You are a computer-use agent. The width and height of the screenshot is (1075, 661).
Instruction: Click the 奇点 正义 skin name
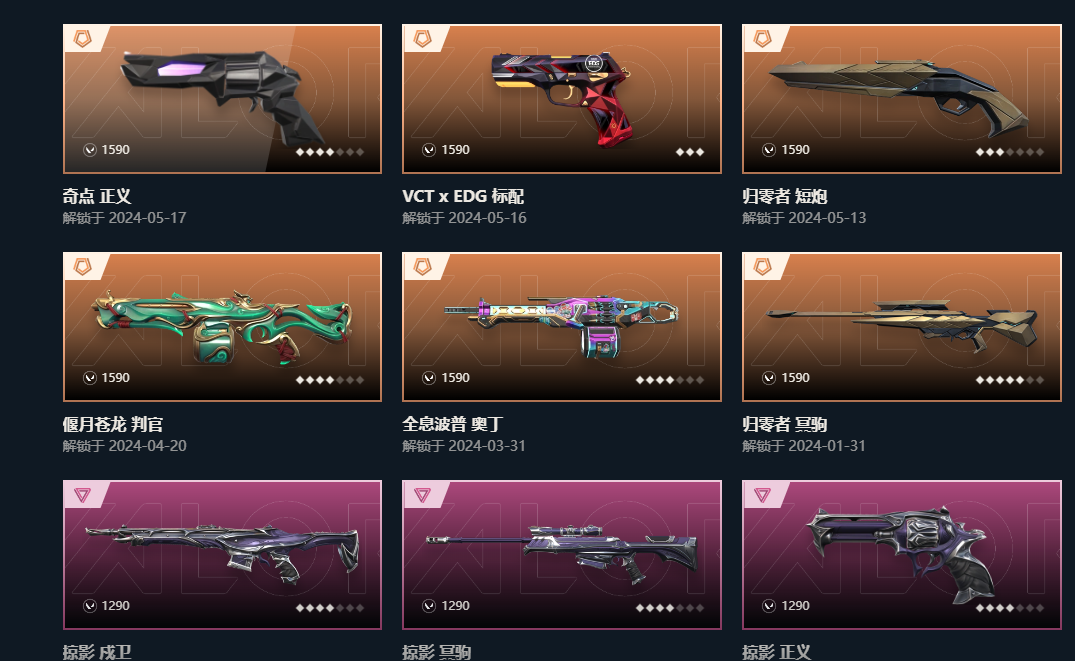point(97,196)
